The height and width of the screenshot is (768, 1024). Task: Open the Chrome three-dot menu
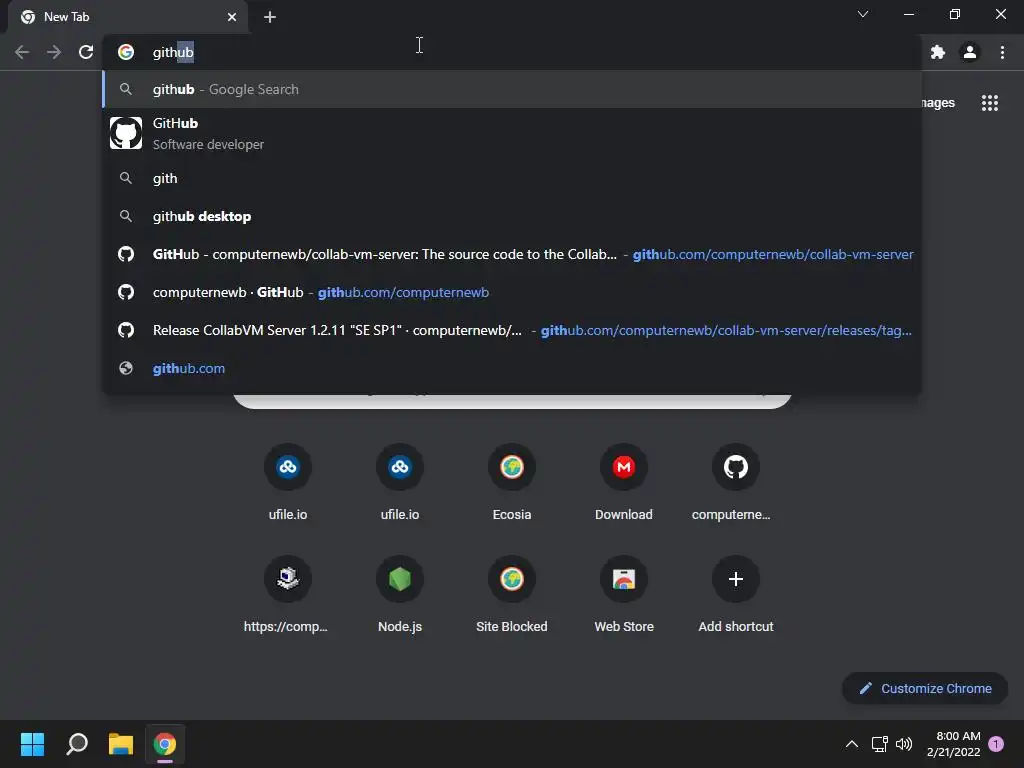tap(1002, 52)
